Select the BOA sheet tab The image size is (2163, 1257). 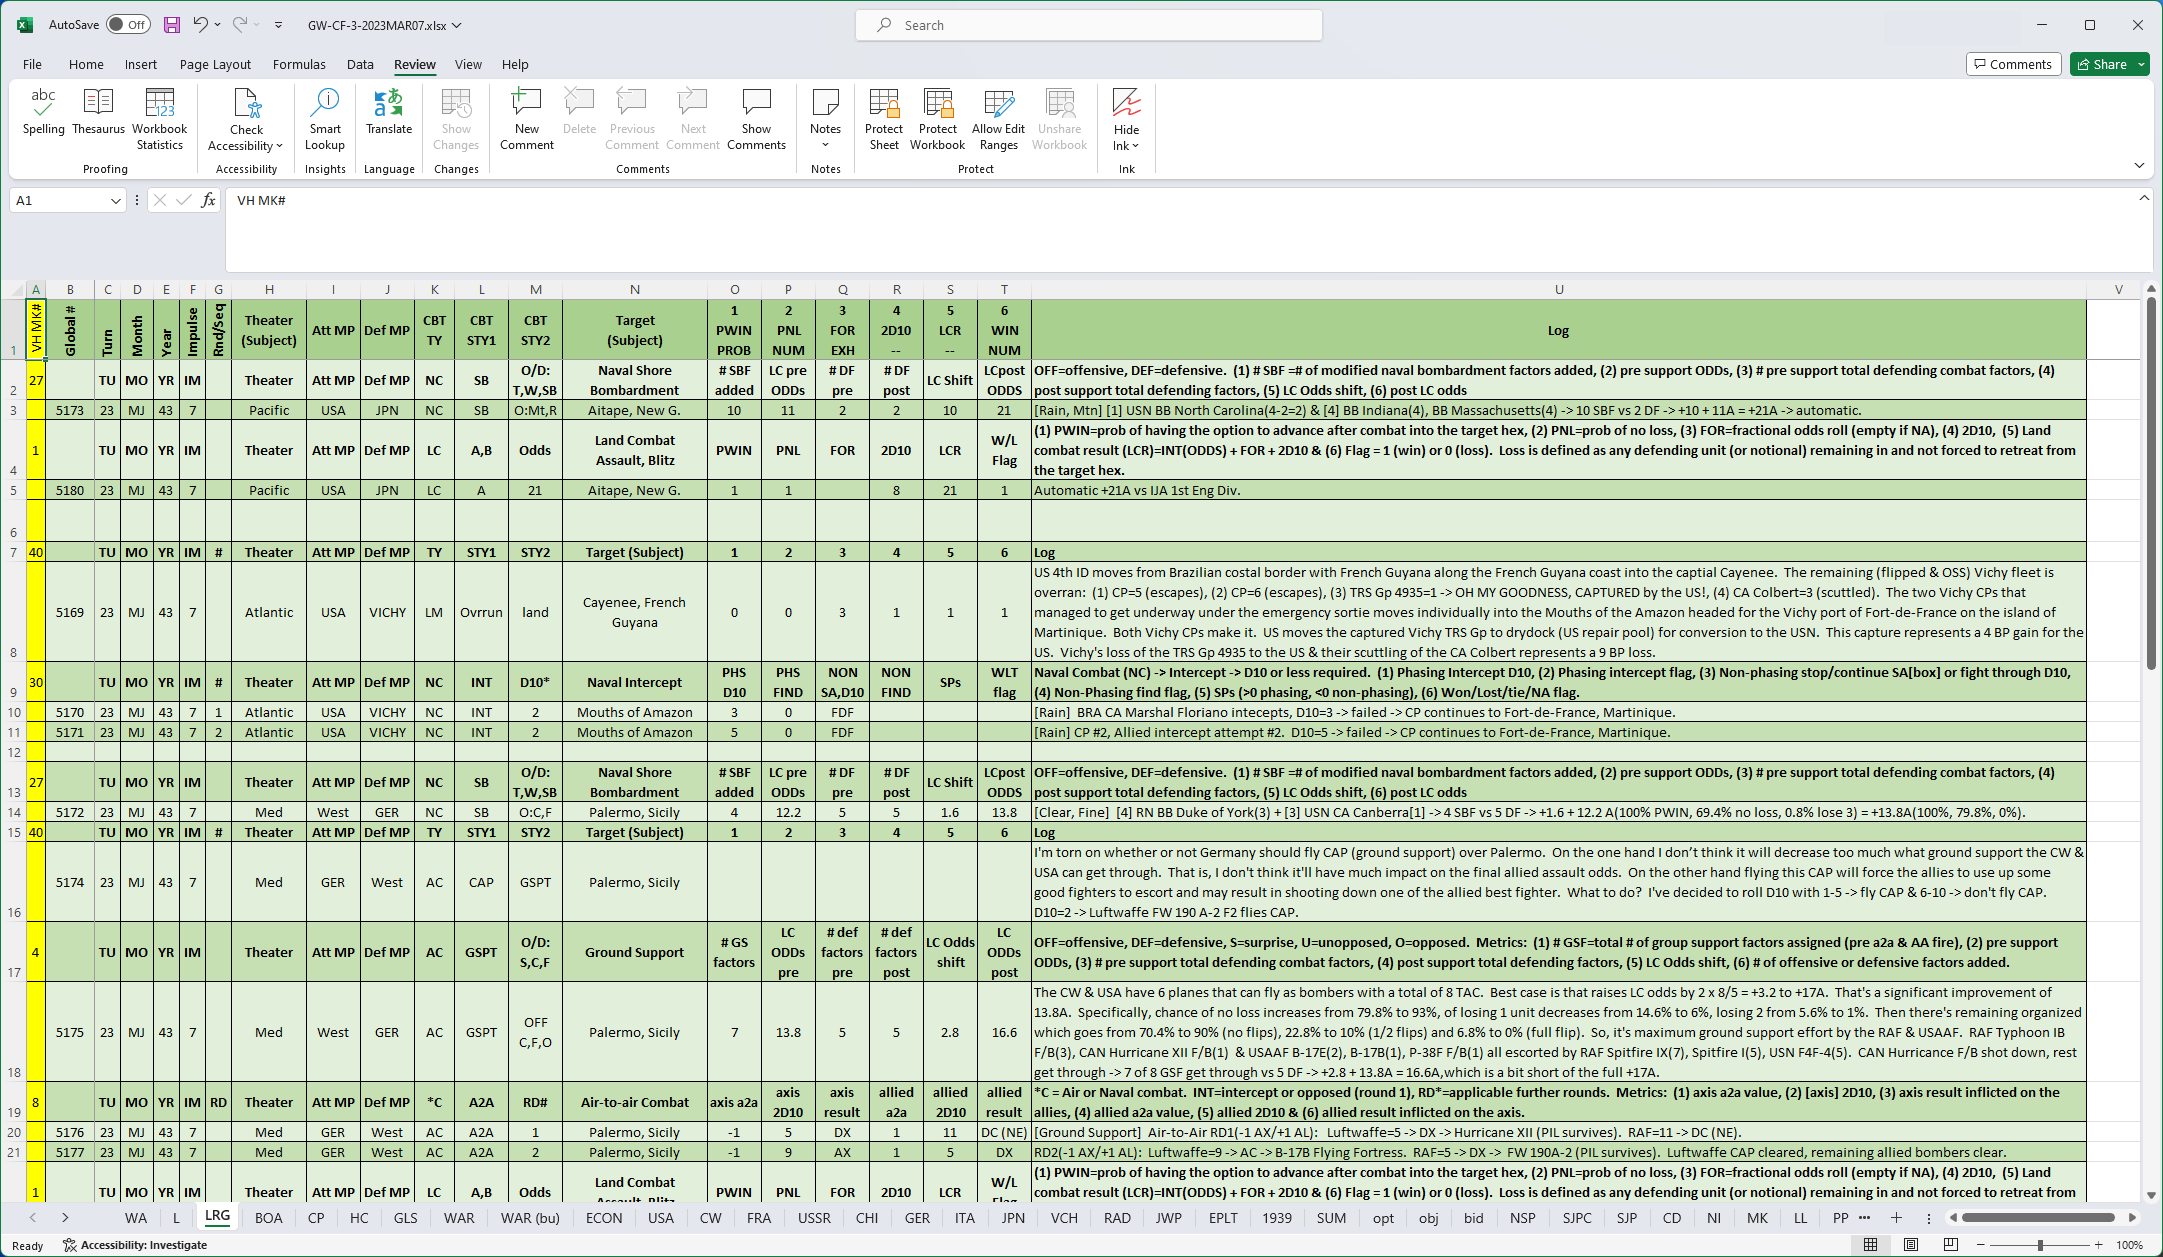coord(268,1217)
